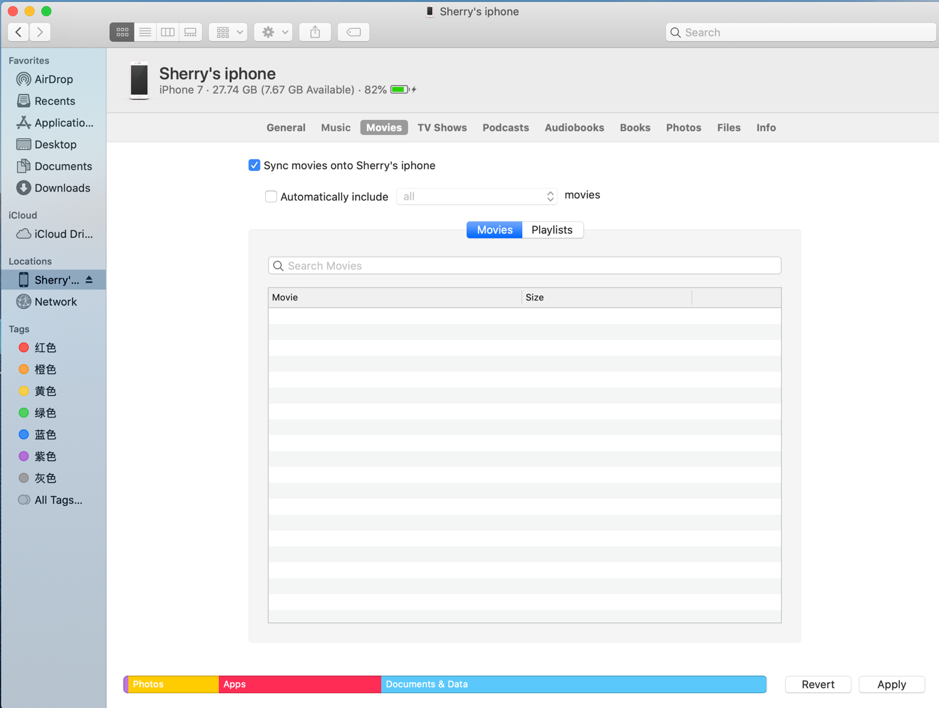
Task: Switch to gallery view in toolbar
Action: pyautogui.click(x=190, y=32)
